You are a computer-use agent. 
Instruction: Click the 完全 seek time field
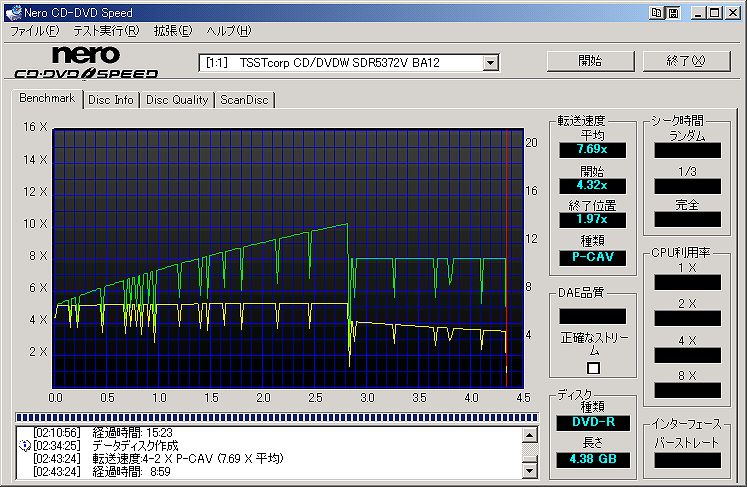(687, 219)
